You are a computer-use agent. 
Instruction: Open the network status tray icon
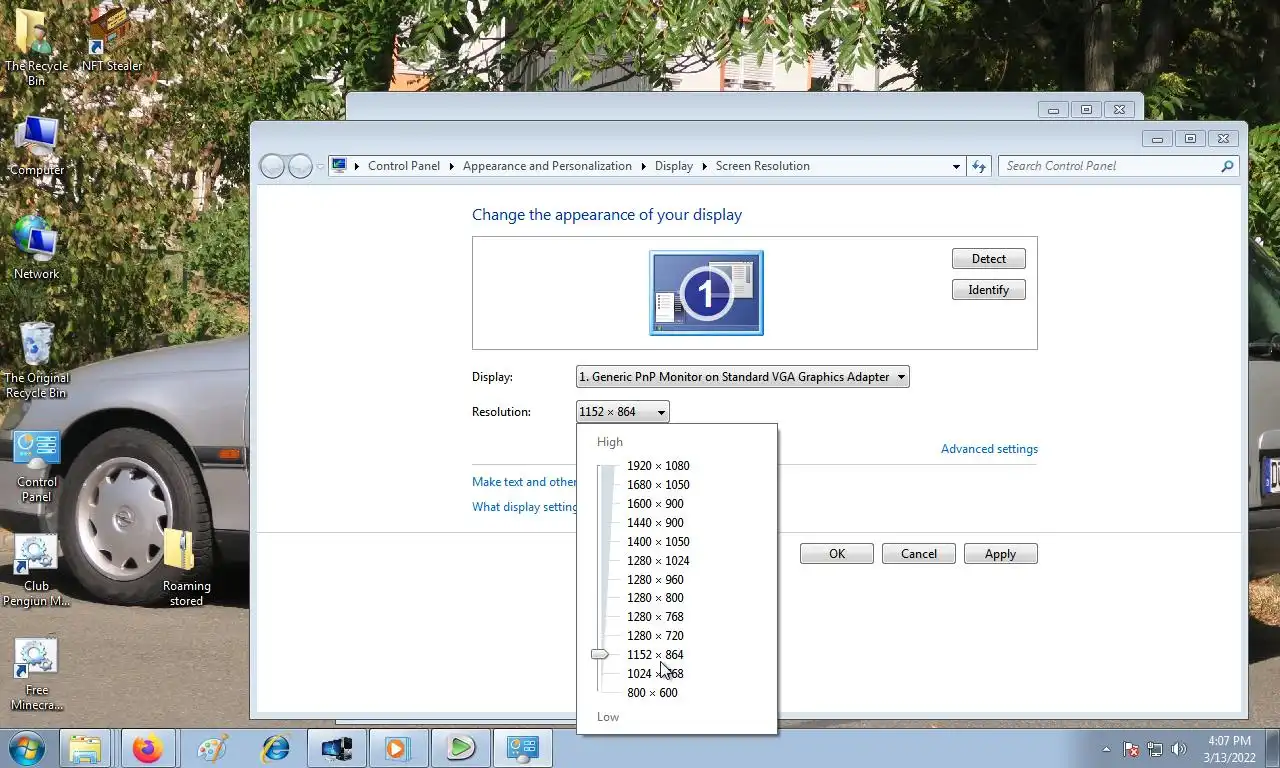pos(1155,749)
